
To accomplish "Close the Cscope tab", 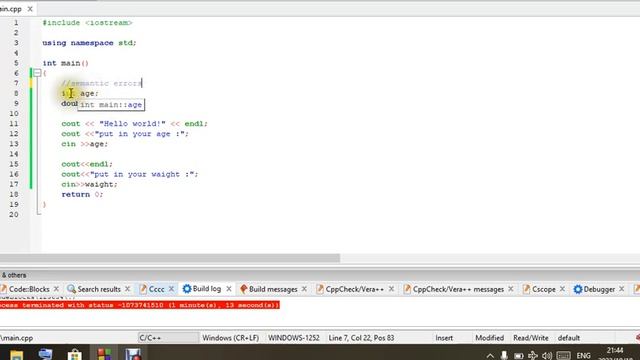I will 562,289.
